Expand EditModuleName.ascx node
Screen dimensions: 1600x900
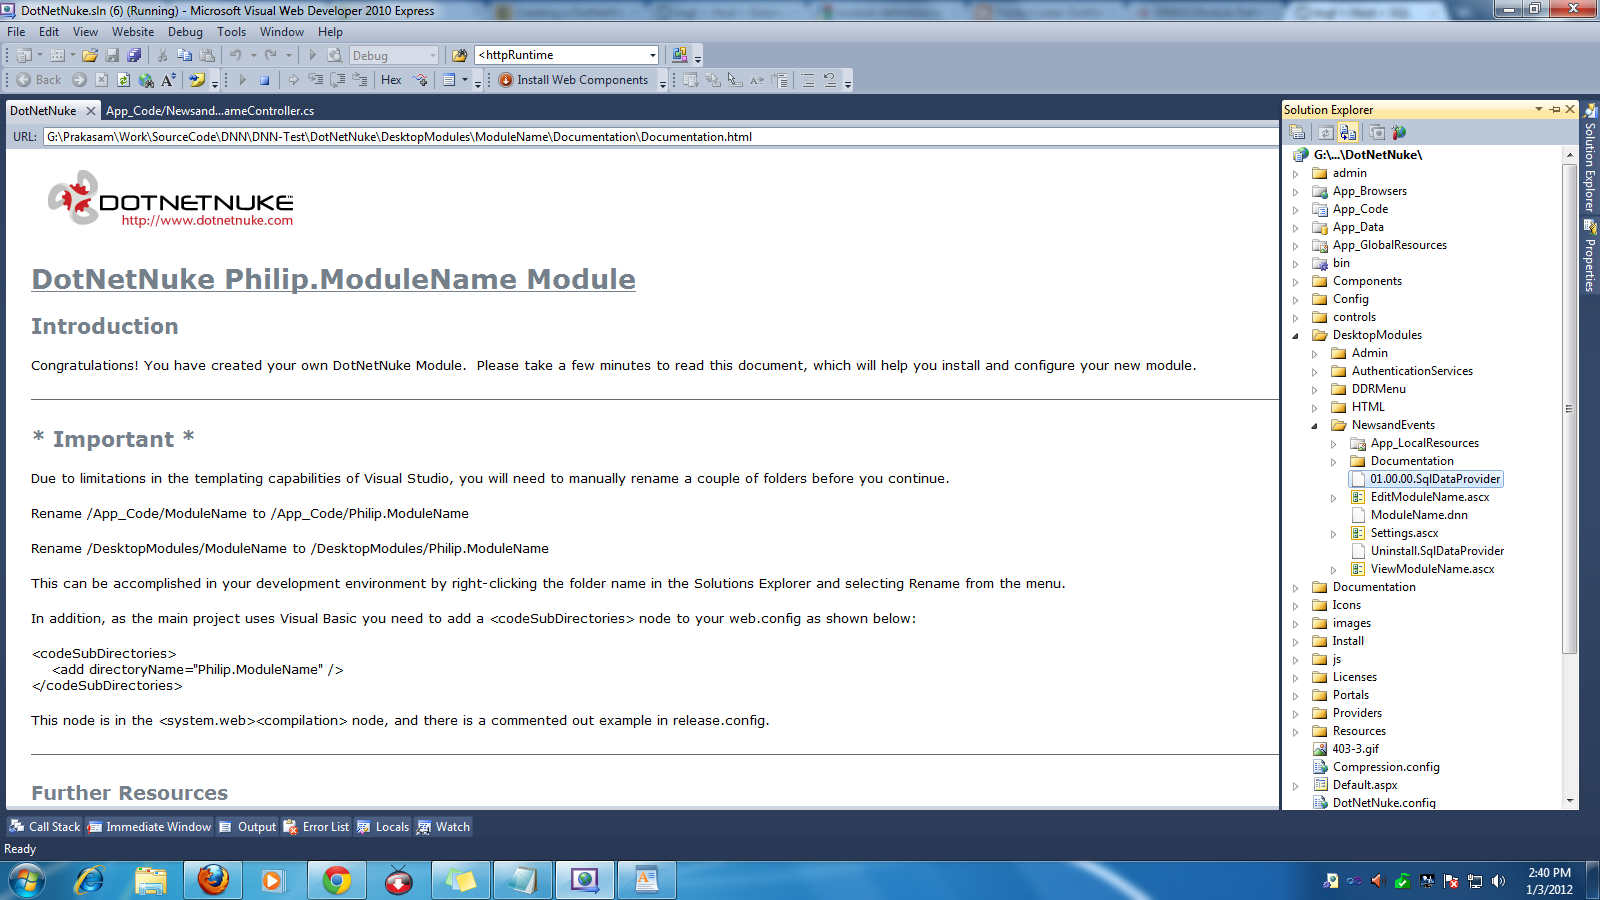[1334, 498]
